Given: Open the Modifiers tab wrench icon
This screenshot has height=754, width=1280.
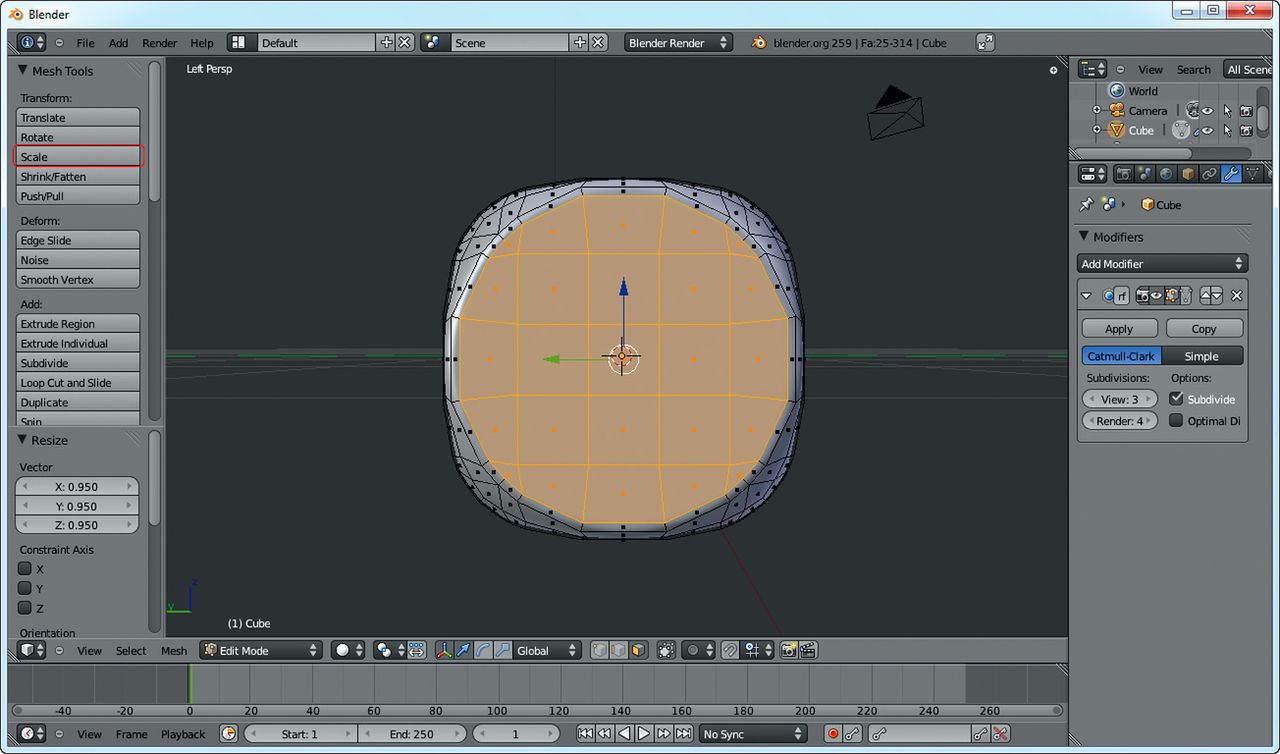Looking at the screenshot, I should point(1231,174).
